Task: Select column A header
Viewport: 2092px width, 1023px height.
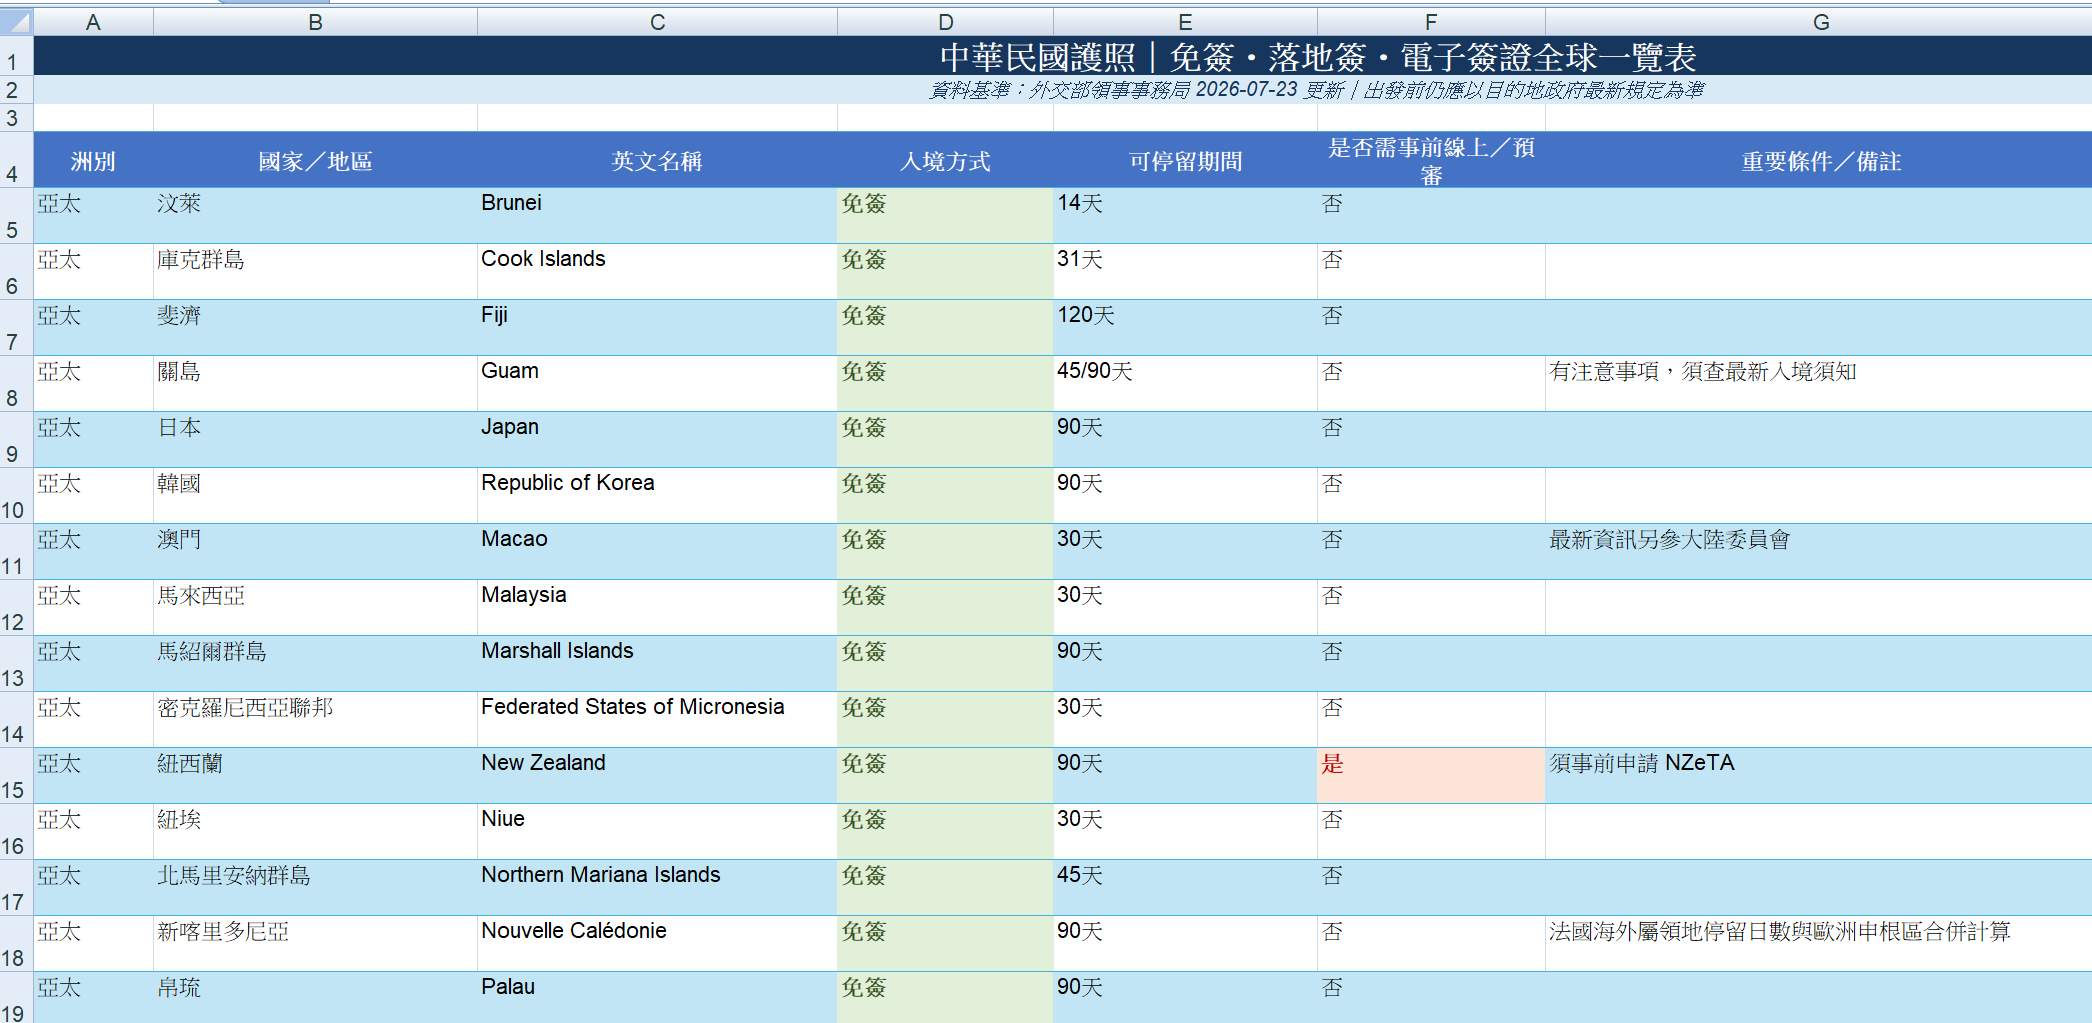Action: tap(93, 21)
